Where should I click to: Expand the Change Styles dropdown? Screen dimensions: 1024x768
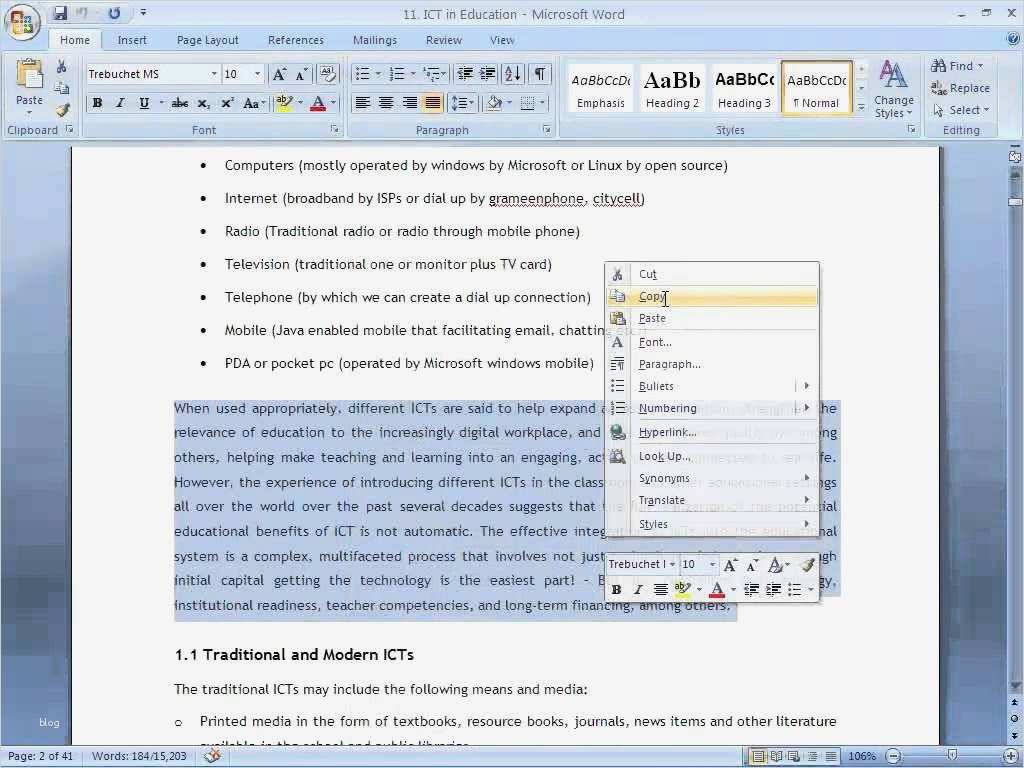(893, 95)
